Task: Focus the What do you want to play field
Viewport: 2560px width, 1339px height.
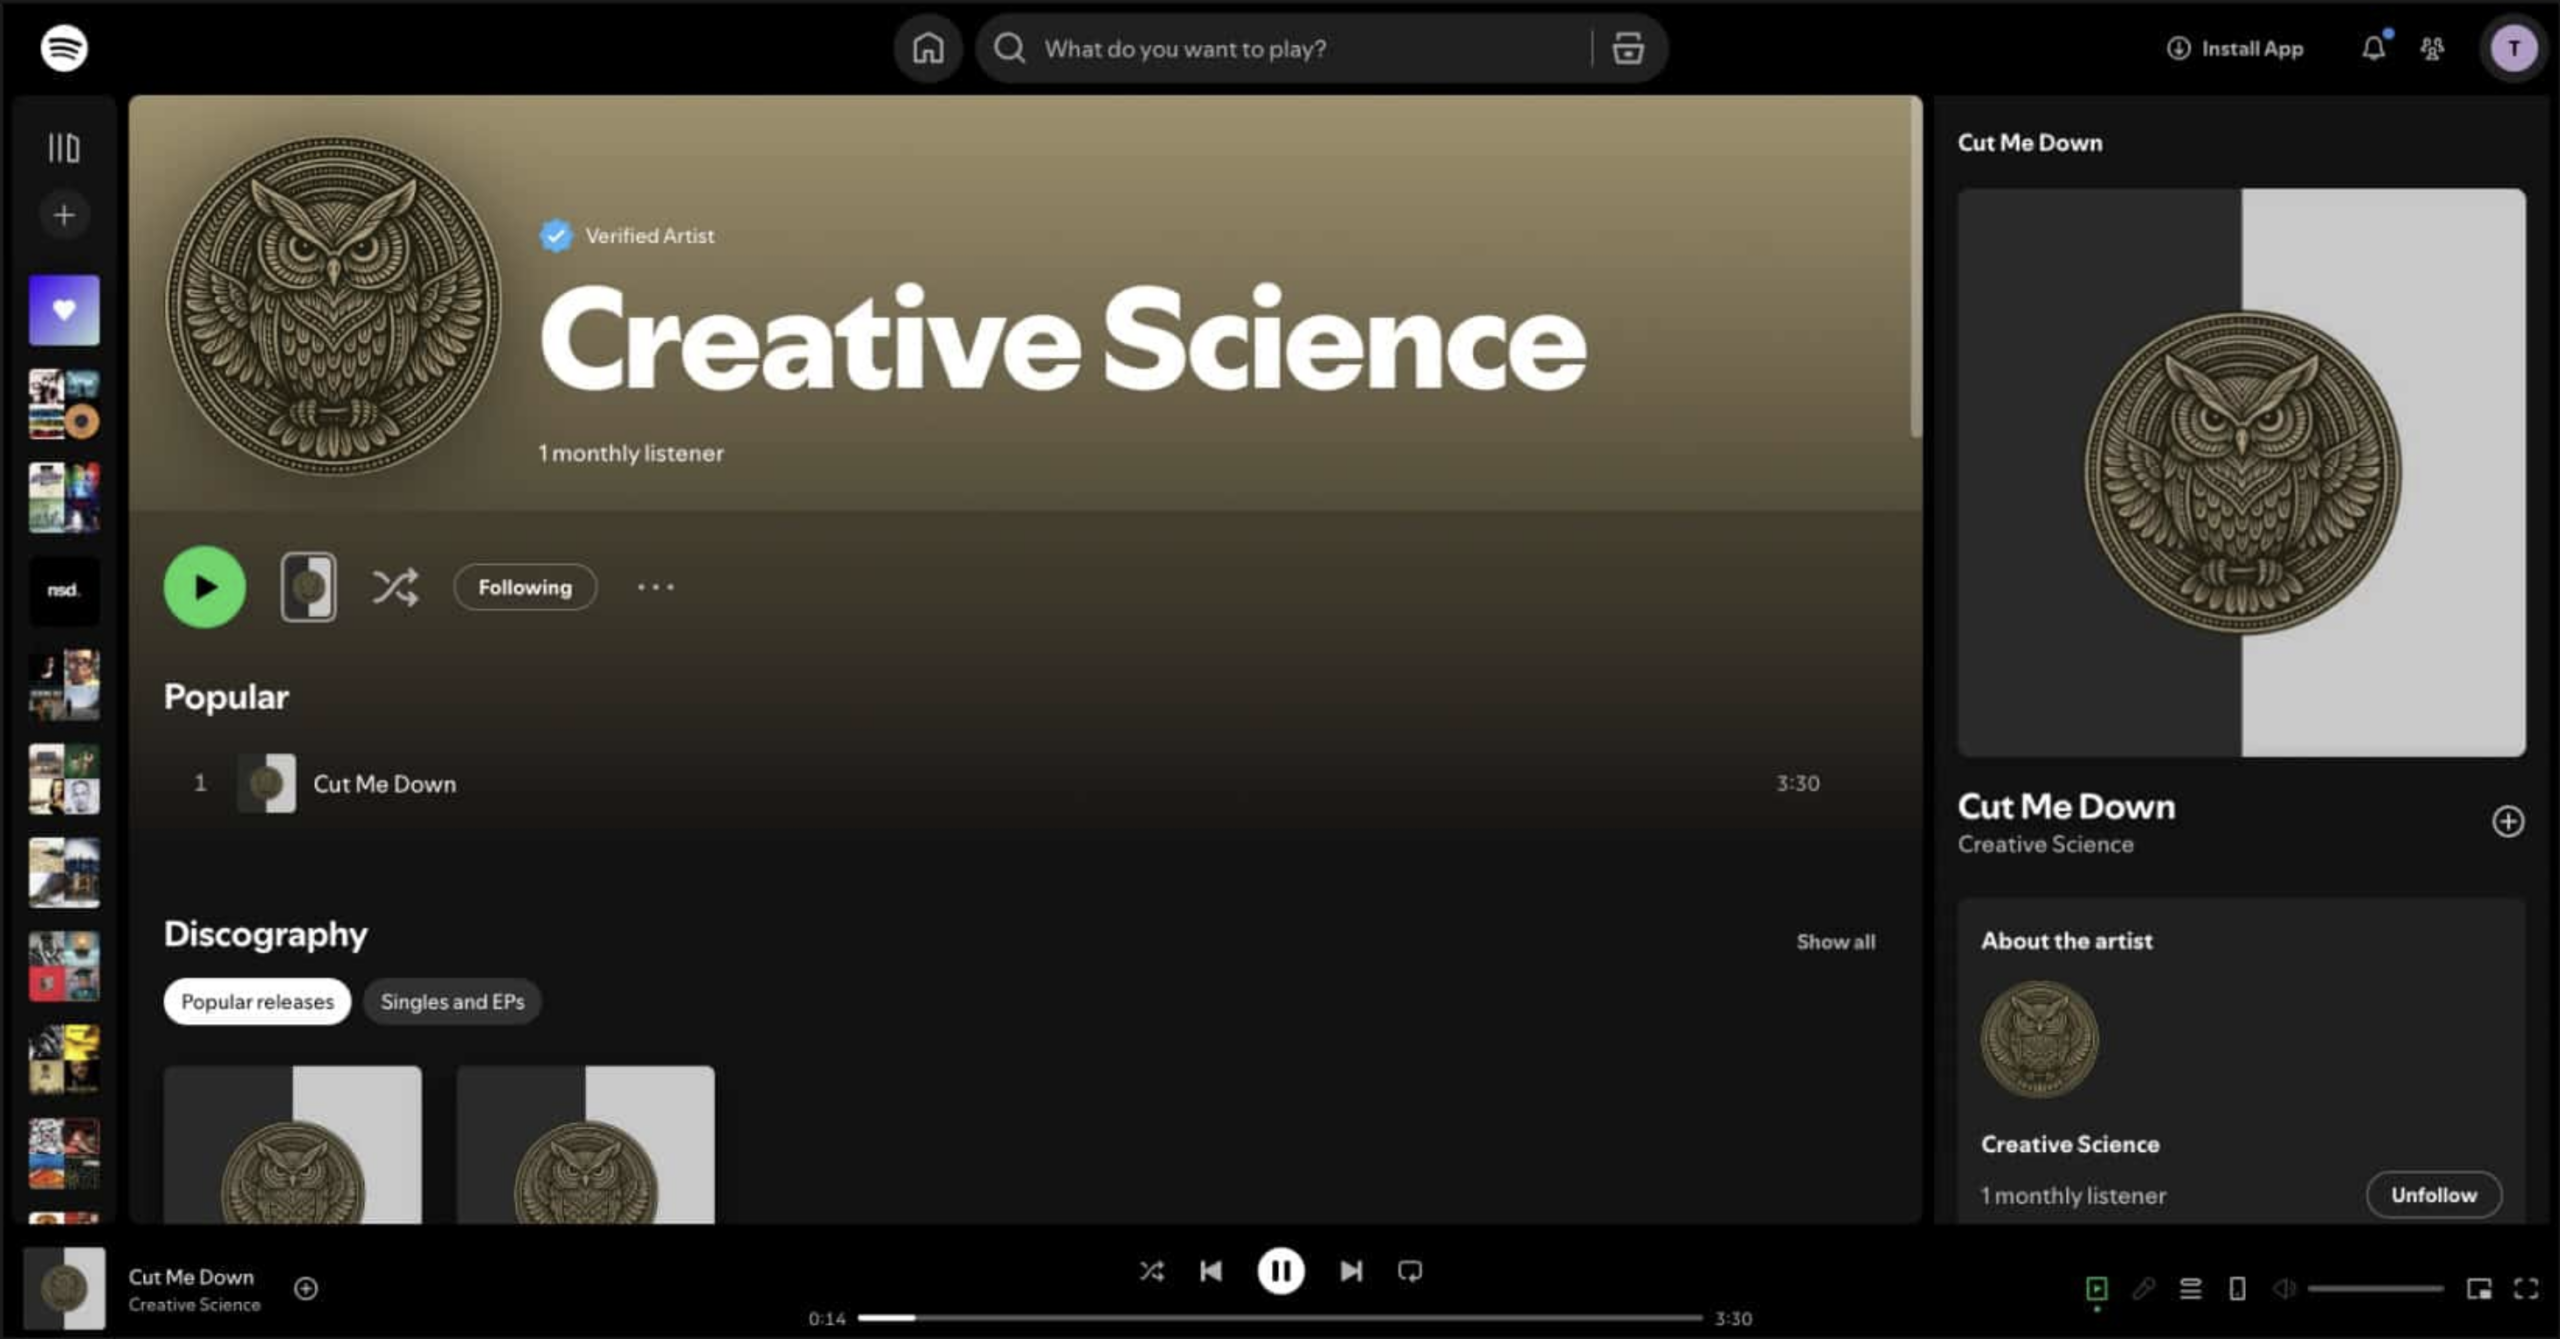Action: click(1312, 48)
